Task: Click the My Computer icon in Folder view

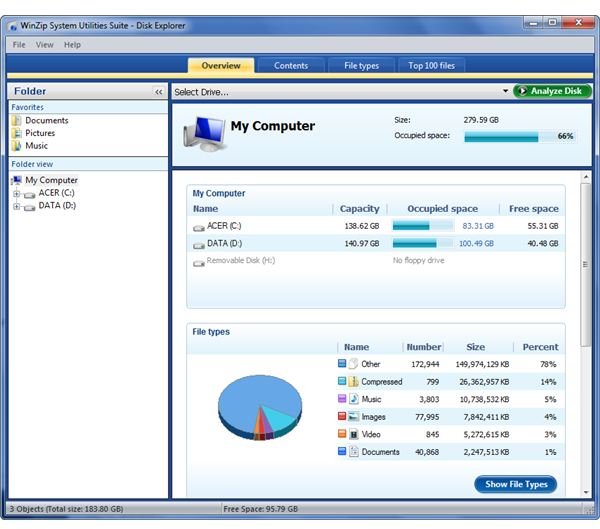Action: (16, 180)
